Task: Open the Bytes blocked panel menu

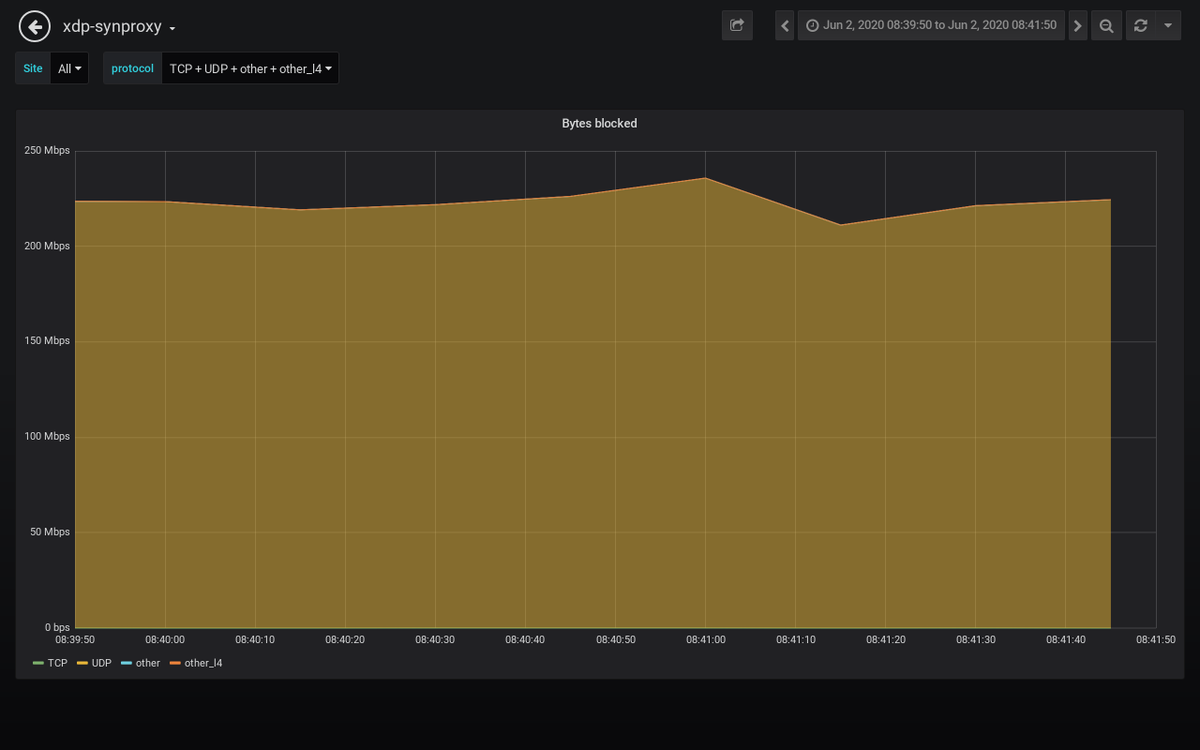Action: click(598, 123)
